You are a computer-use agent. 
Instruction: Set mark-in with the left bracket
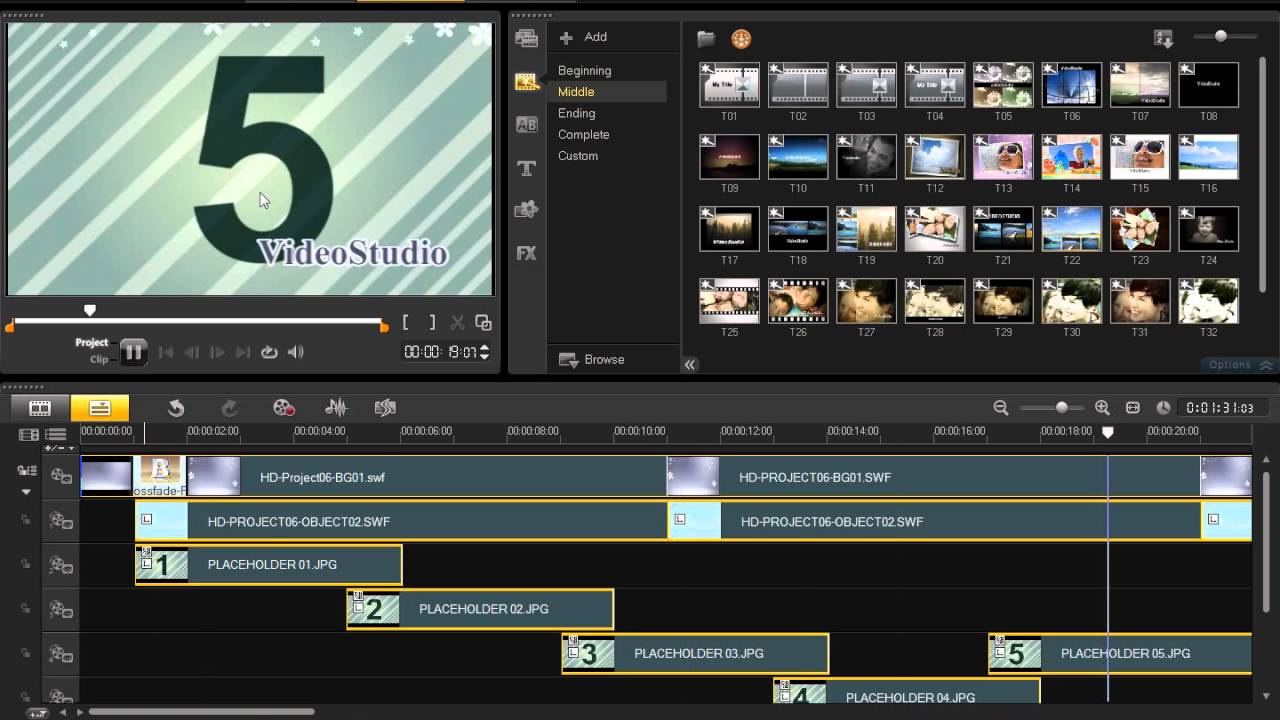[406, 322]
